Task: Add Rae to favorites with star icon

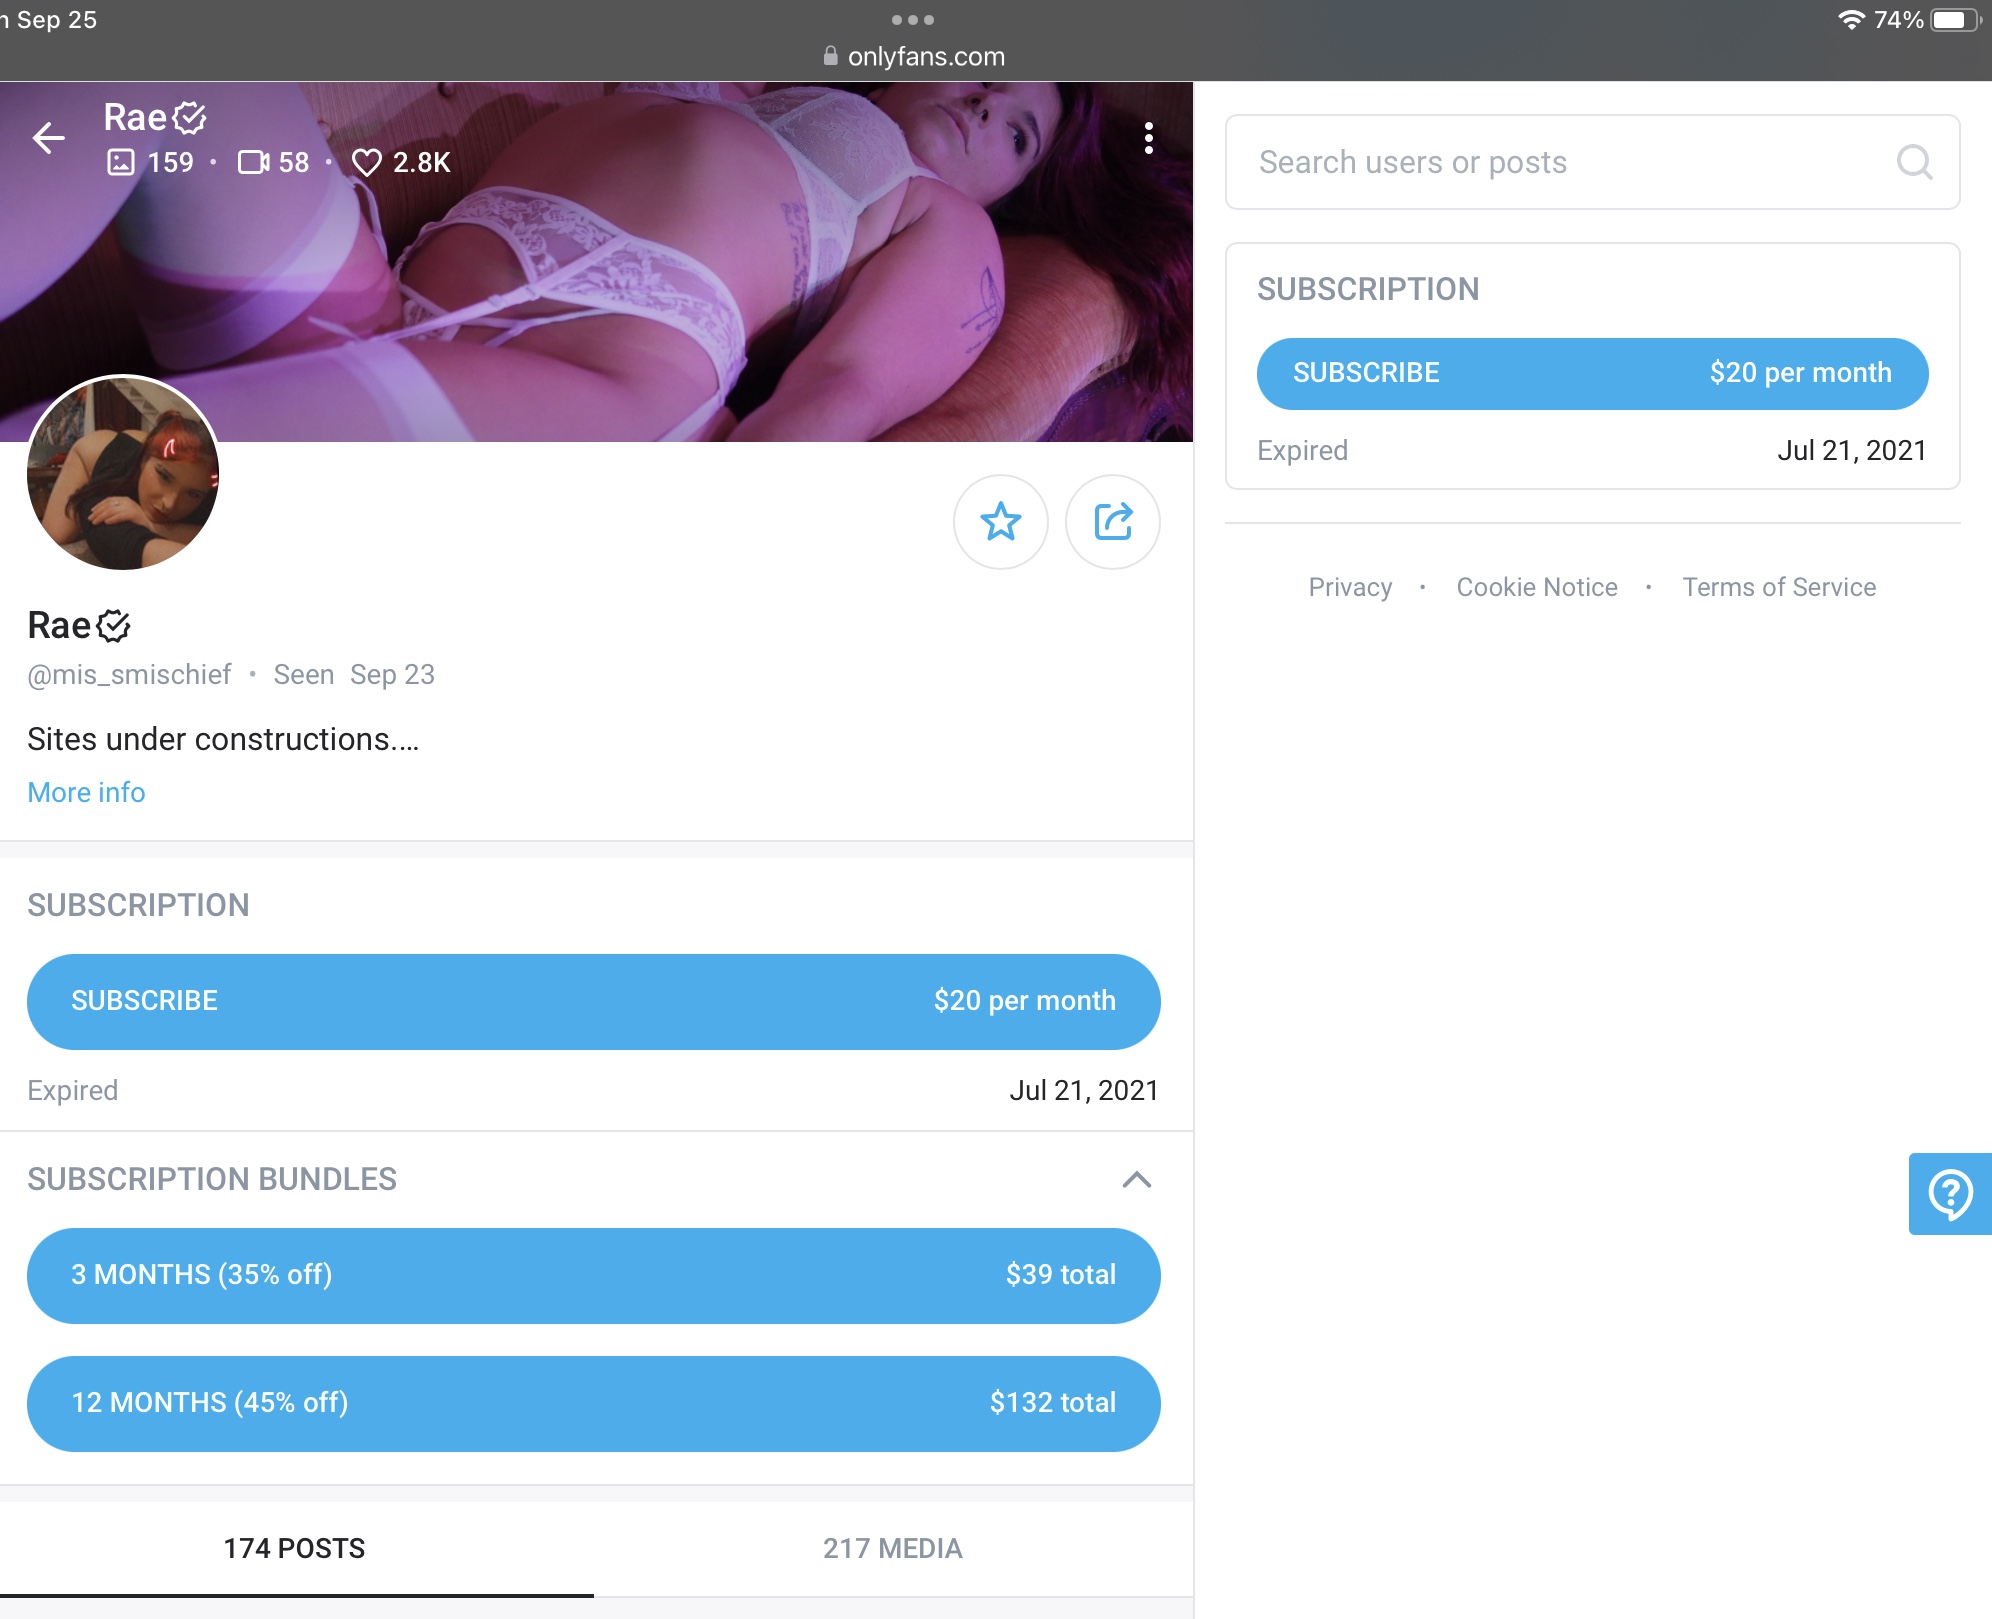Action: (x=1000, y=522)
